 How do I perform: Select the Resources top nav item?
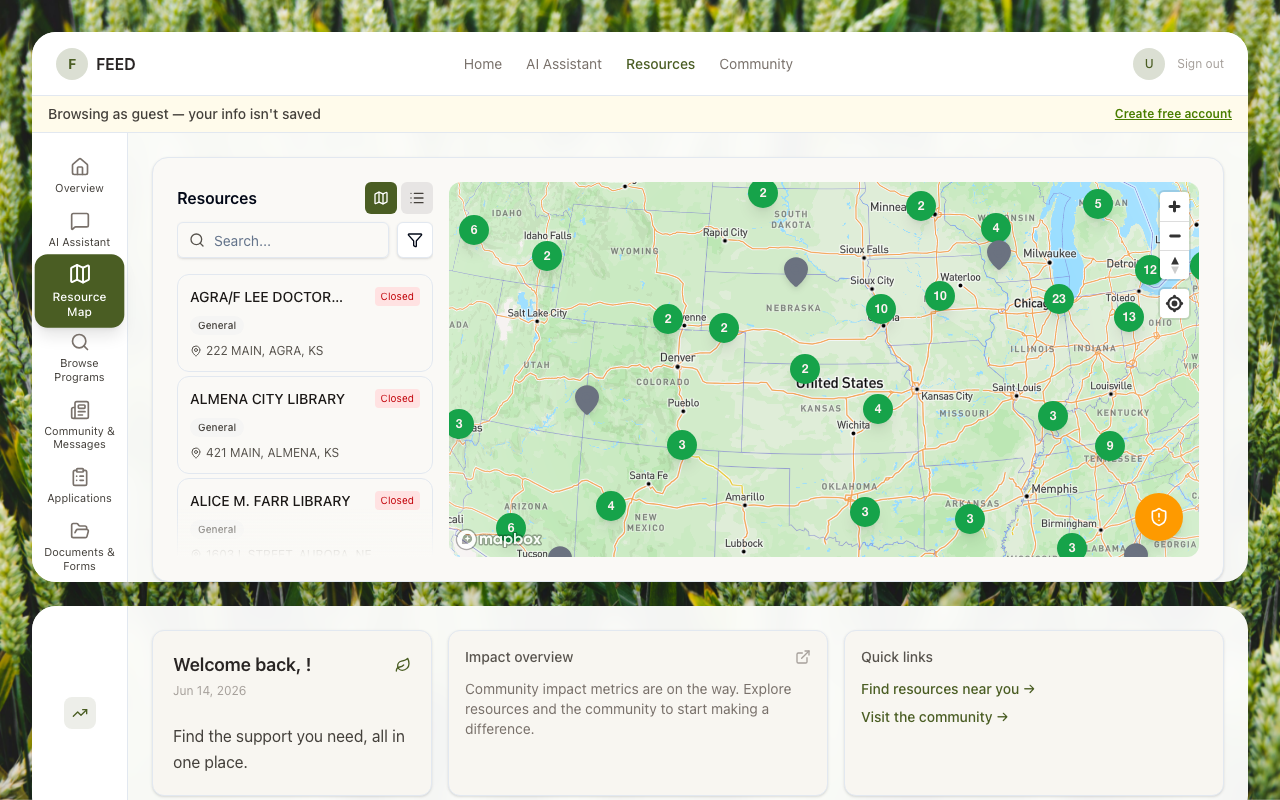click(660, 64)
